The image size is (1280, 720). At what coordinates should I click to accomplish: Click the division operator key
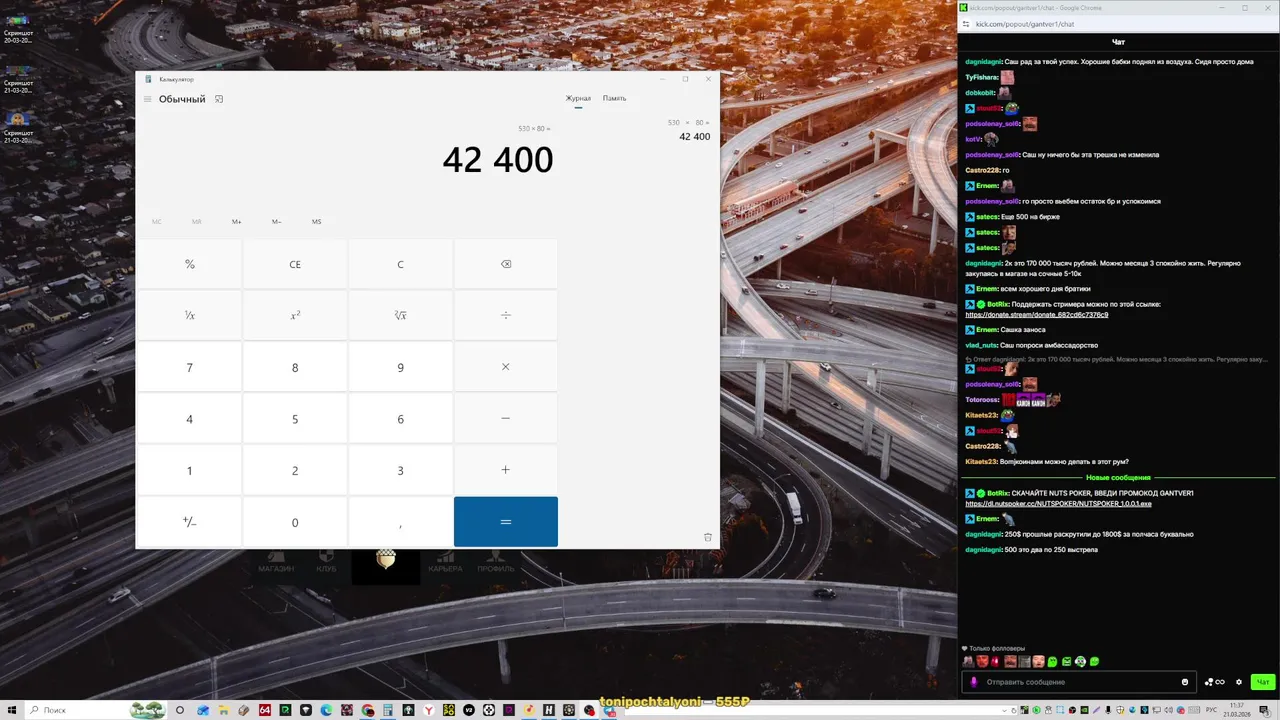[506, 315]
